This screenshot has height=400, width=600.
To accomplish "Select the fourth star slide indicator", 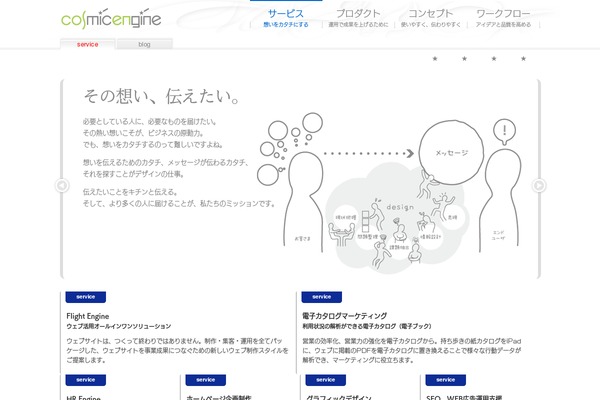I will coord(523,59).
